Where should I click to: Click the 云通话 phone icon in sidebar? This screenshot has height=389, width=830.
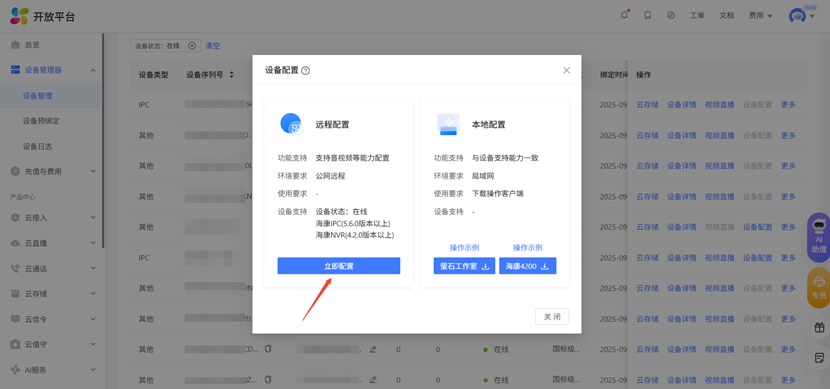pyautogui.click(x=15, y=268)
